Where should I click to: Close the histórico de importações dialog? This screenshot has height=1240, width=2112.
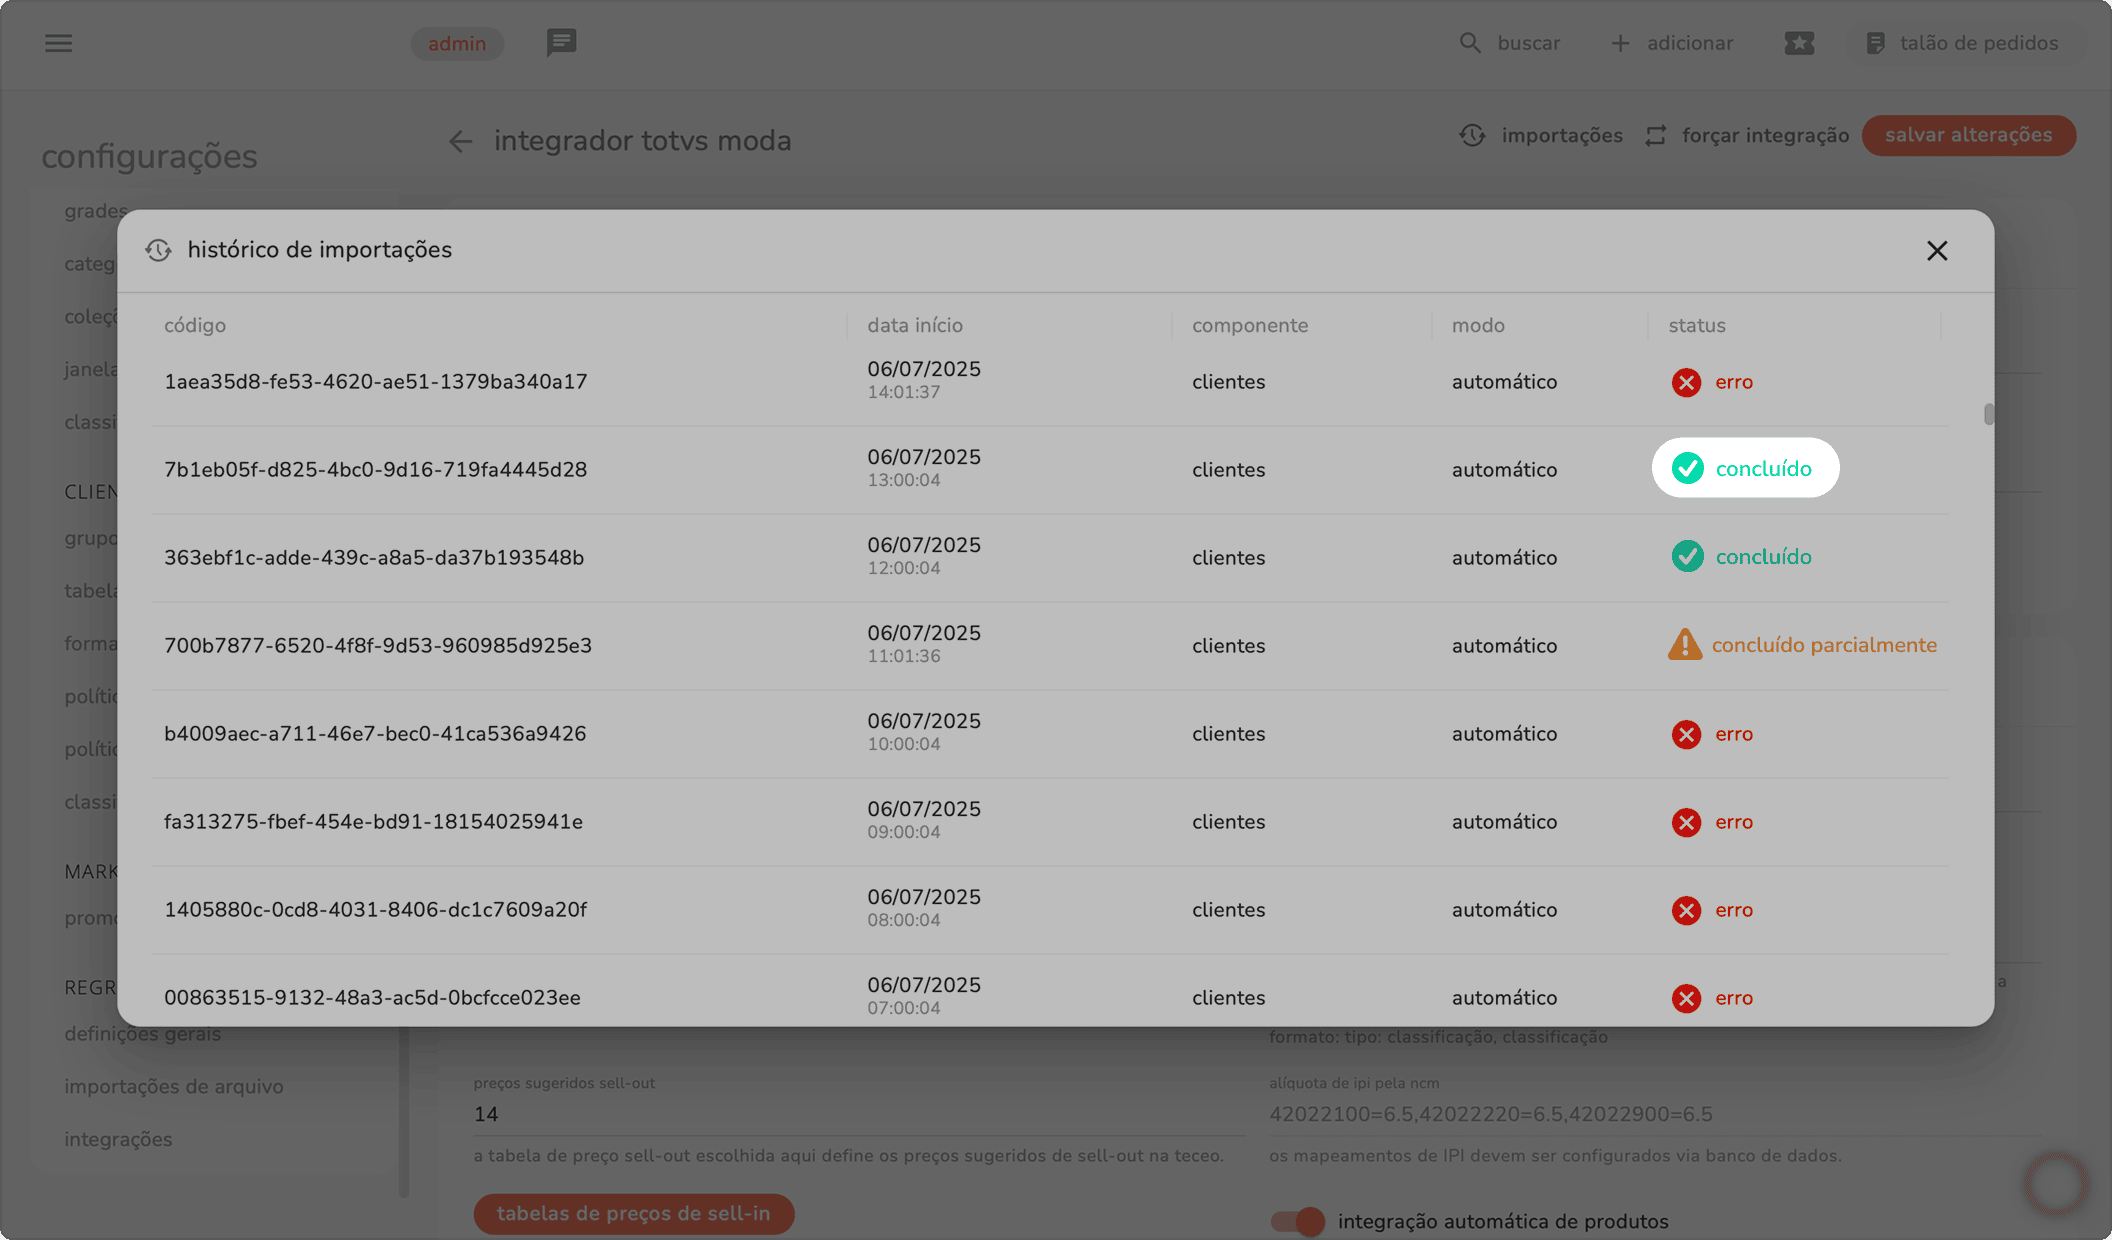(x=1937, y=251)
